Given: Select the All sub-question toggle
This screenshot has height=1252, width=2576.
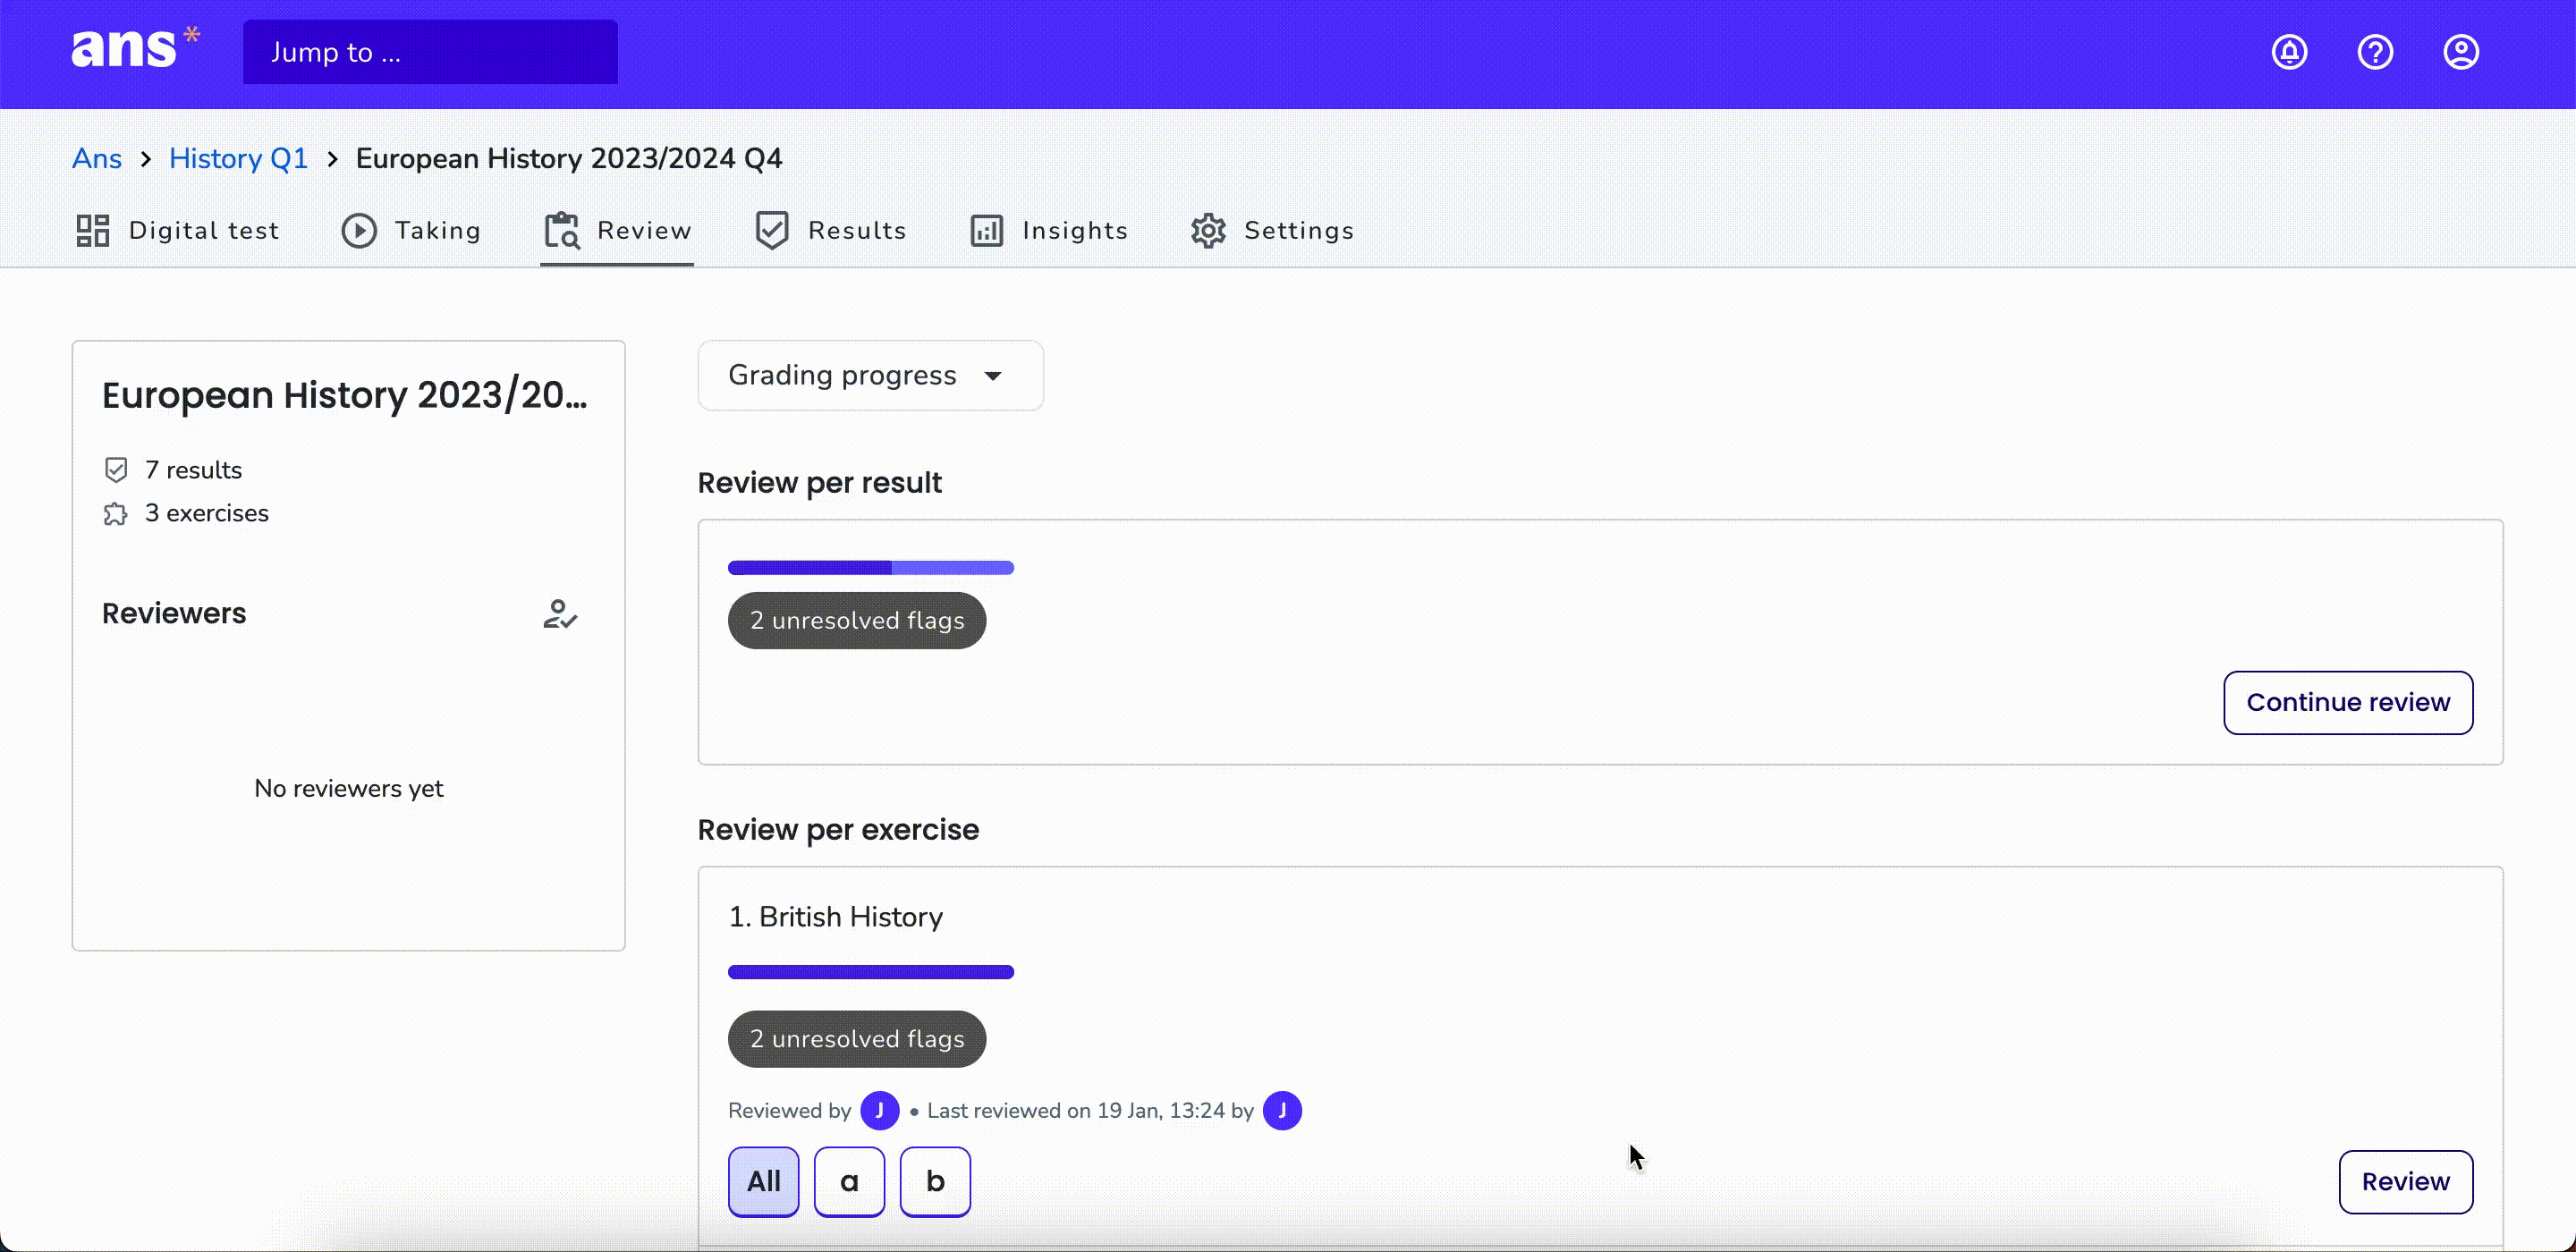Looking at the screenshot, I should click(764, 1182).
